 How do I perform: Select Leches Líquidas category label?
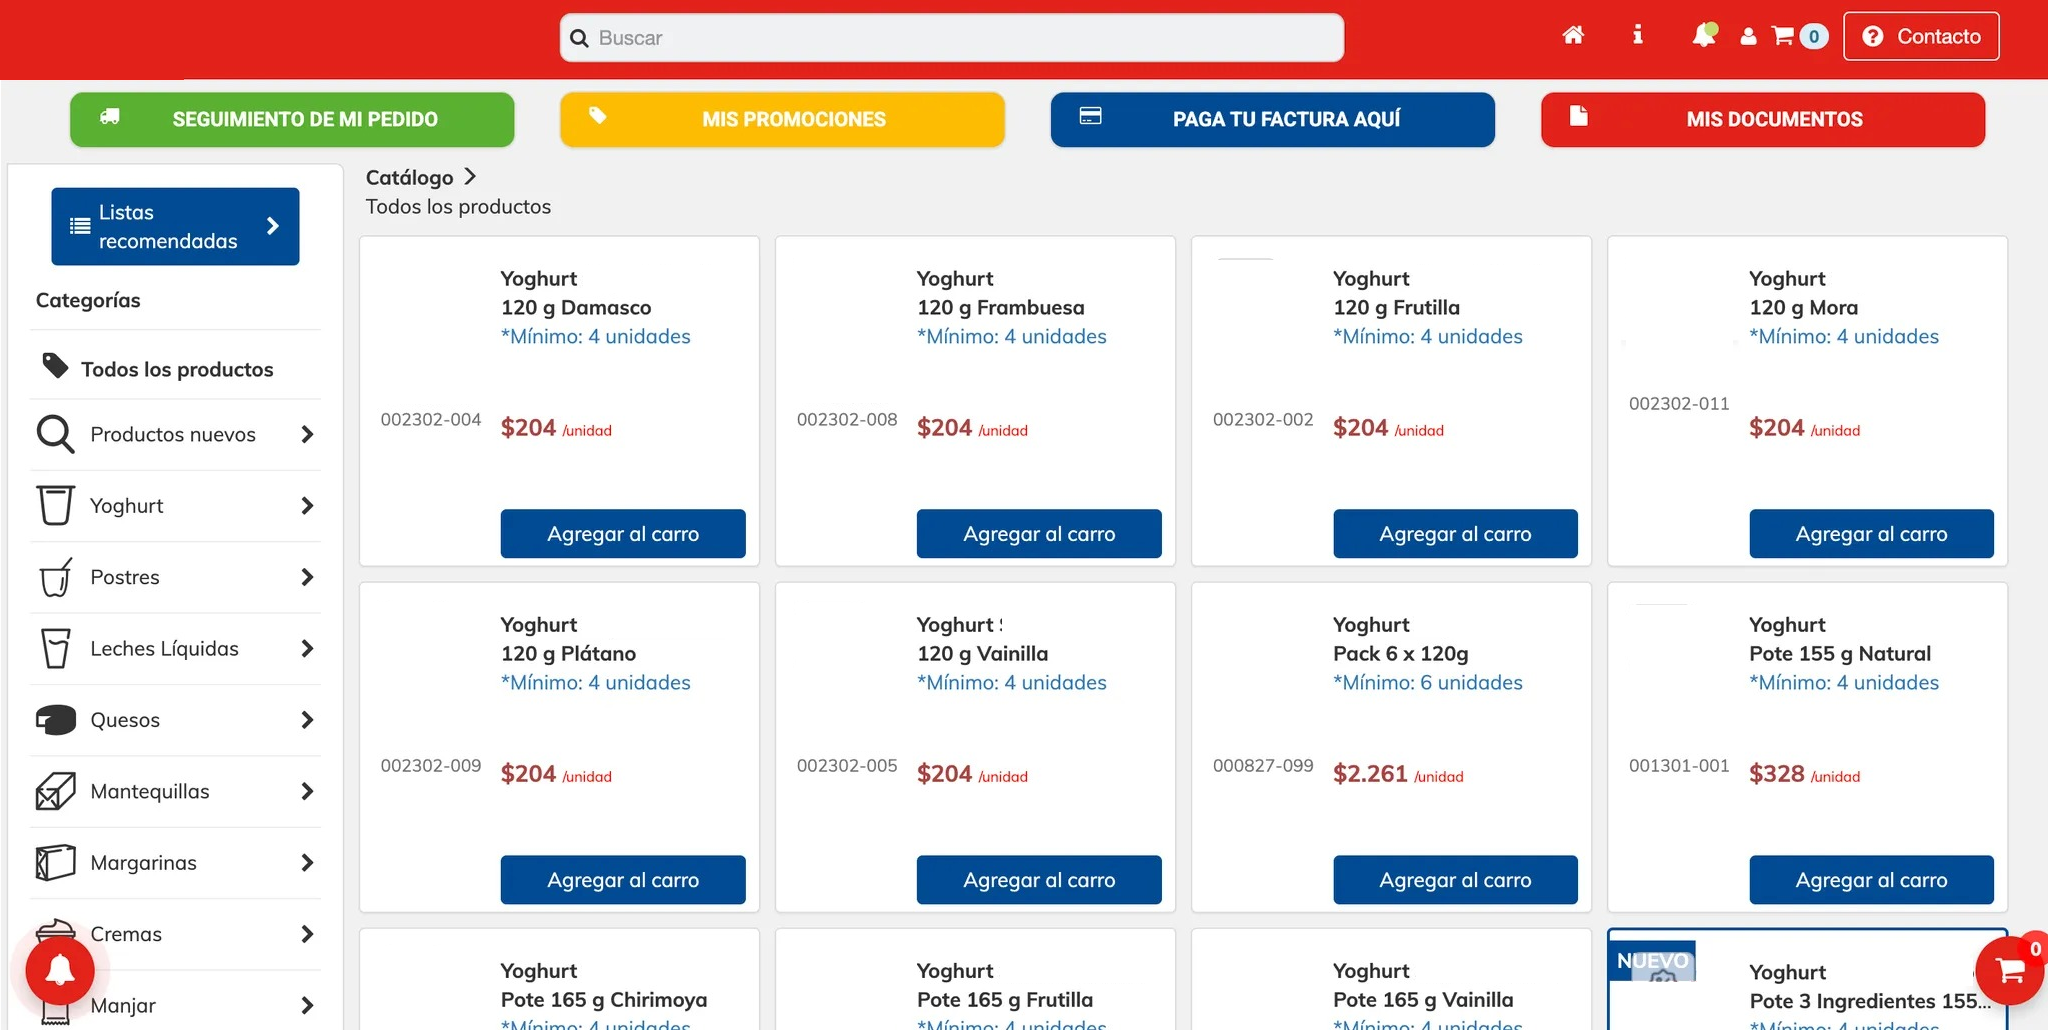pyautogui.click(x=165, y=649)
